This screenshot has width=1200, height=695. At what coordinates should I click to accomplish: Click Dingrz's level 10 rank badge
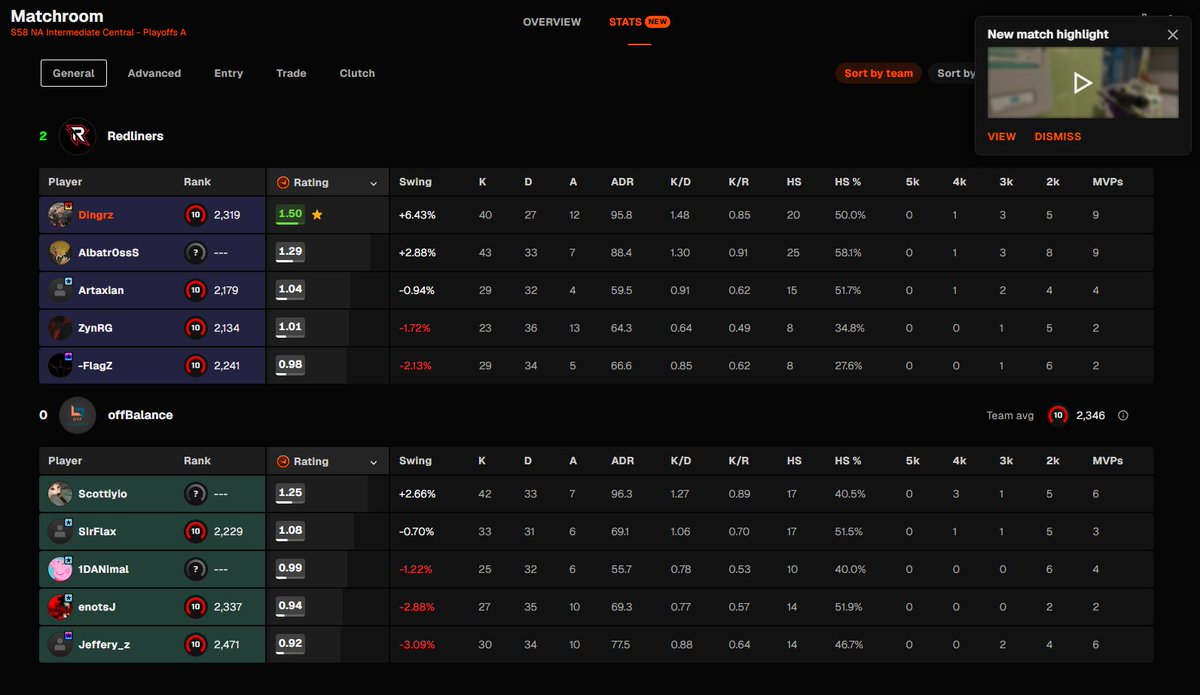[x=195, y=215]
